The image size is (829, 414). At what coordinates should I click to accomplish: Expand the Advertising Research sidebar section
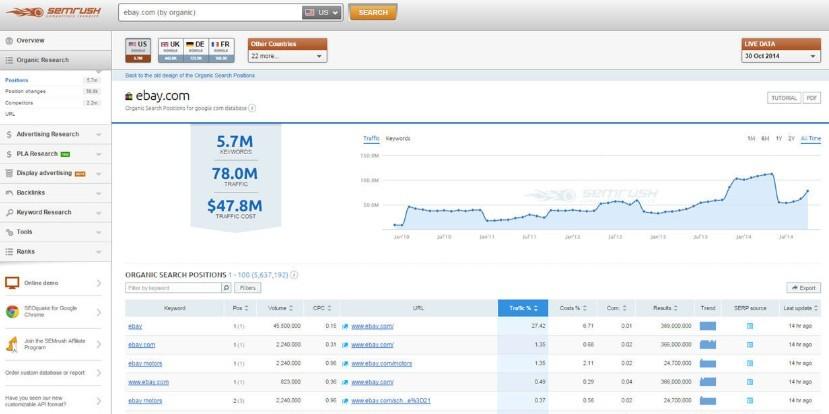point(55,134)
